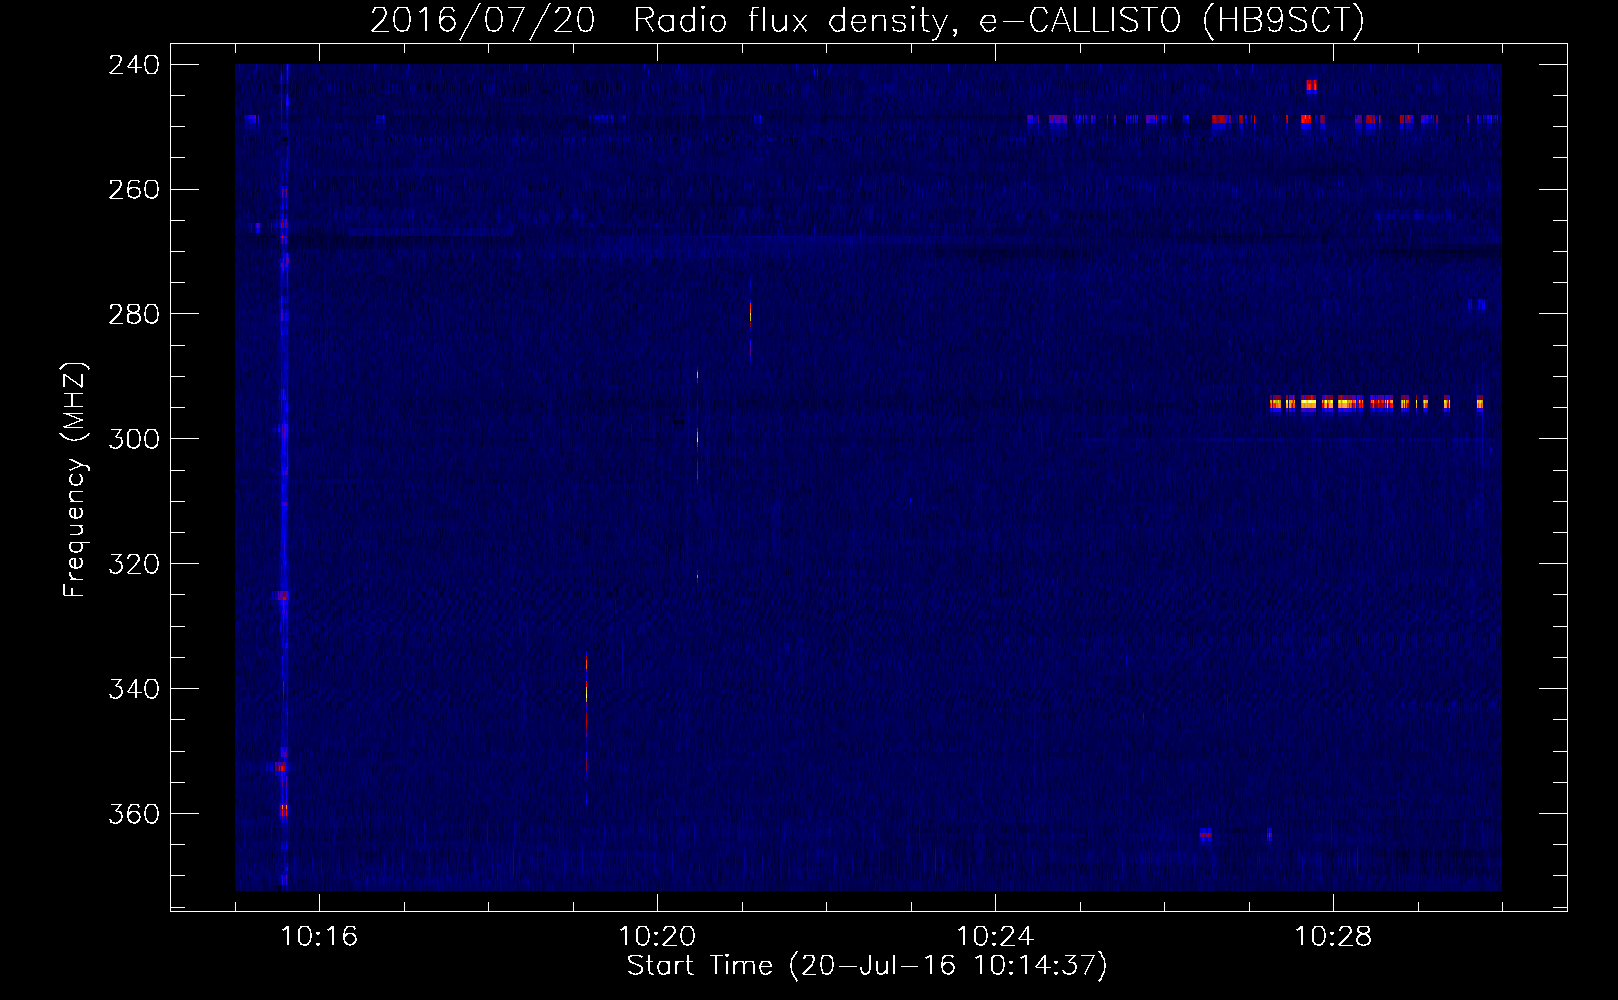Click the red spot near 243 MHz at 10:27
Image resolution: width=1618 pixels, height=1000 pixels.
[x=1311, y=86]
